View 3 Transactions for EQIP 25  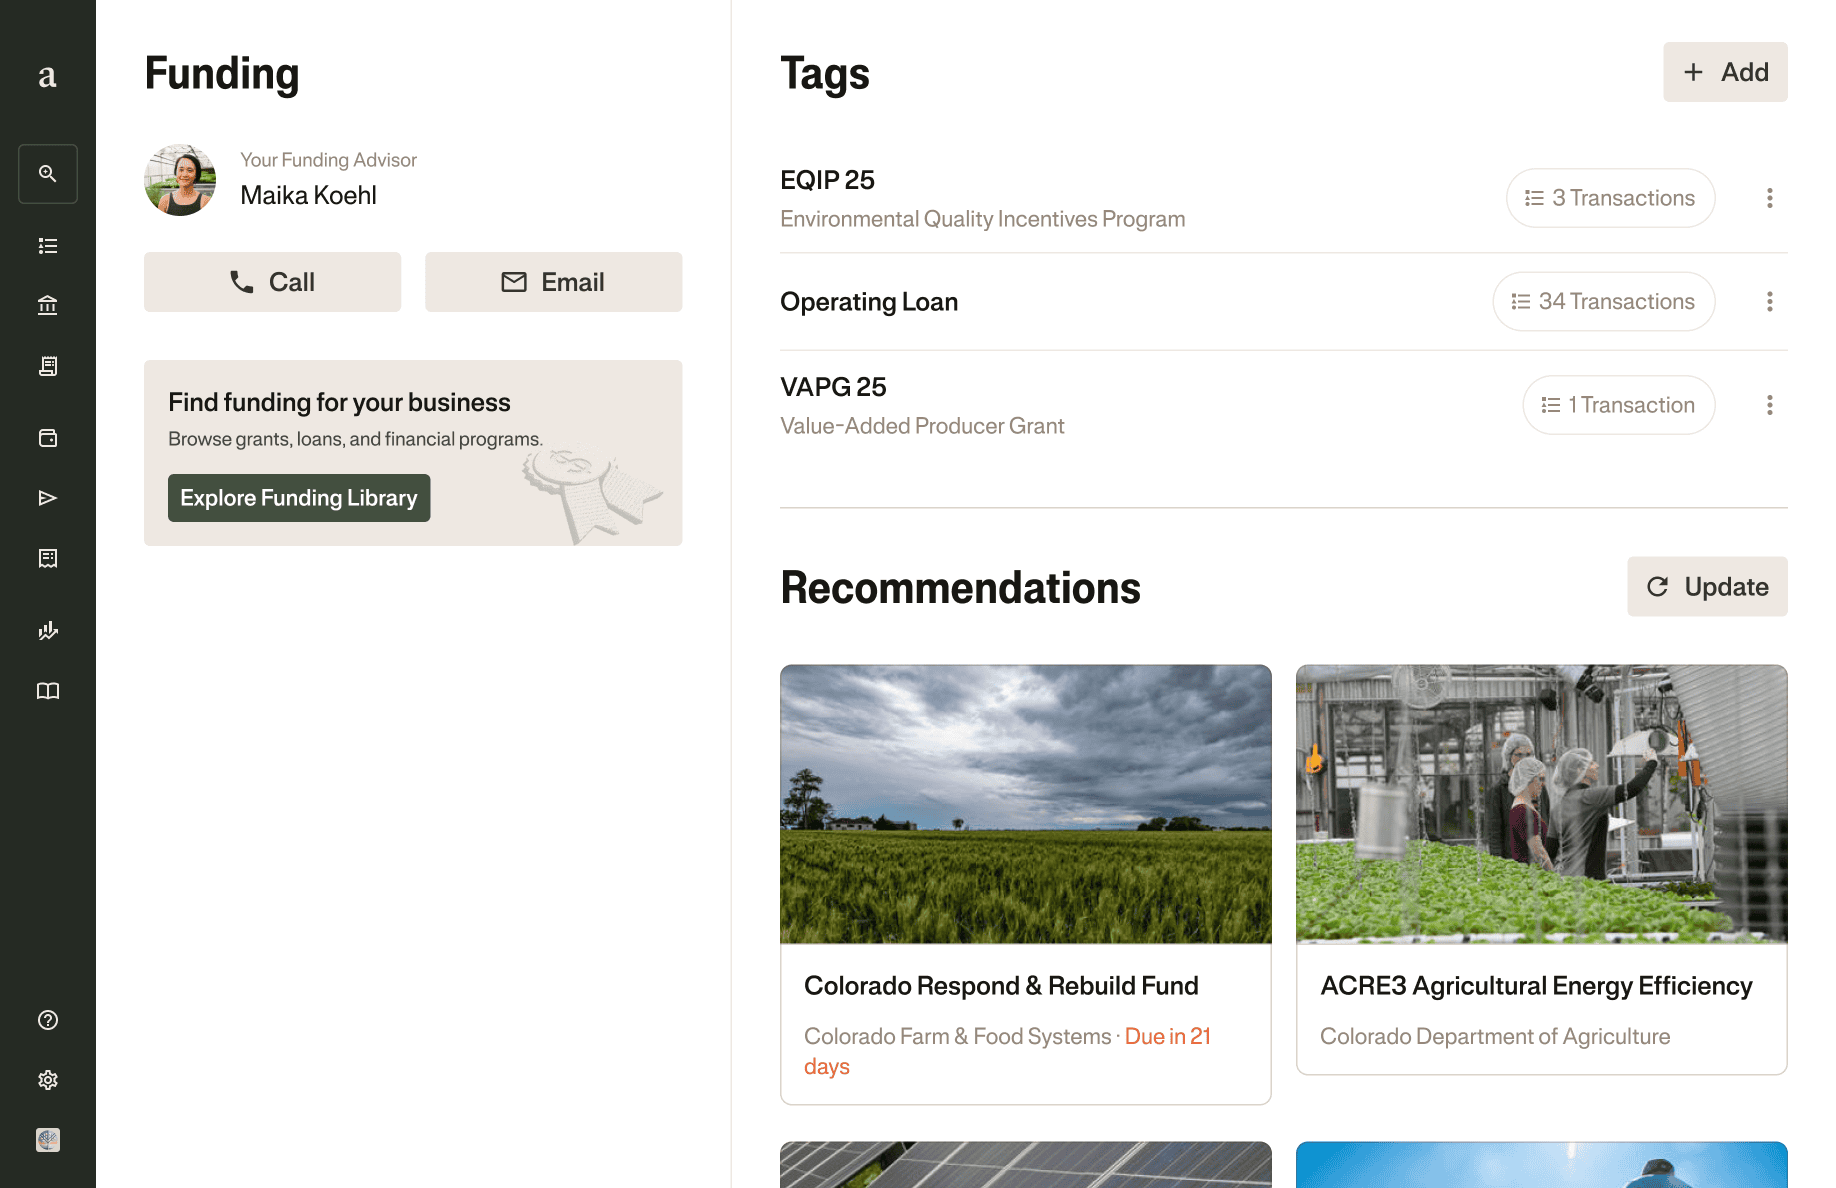[1610, 198]
